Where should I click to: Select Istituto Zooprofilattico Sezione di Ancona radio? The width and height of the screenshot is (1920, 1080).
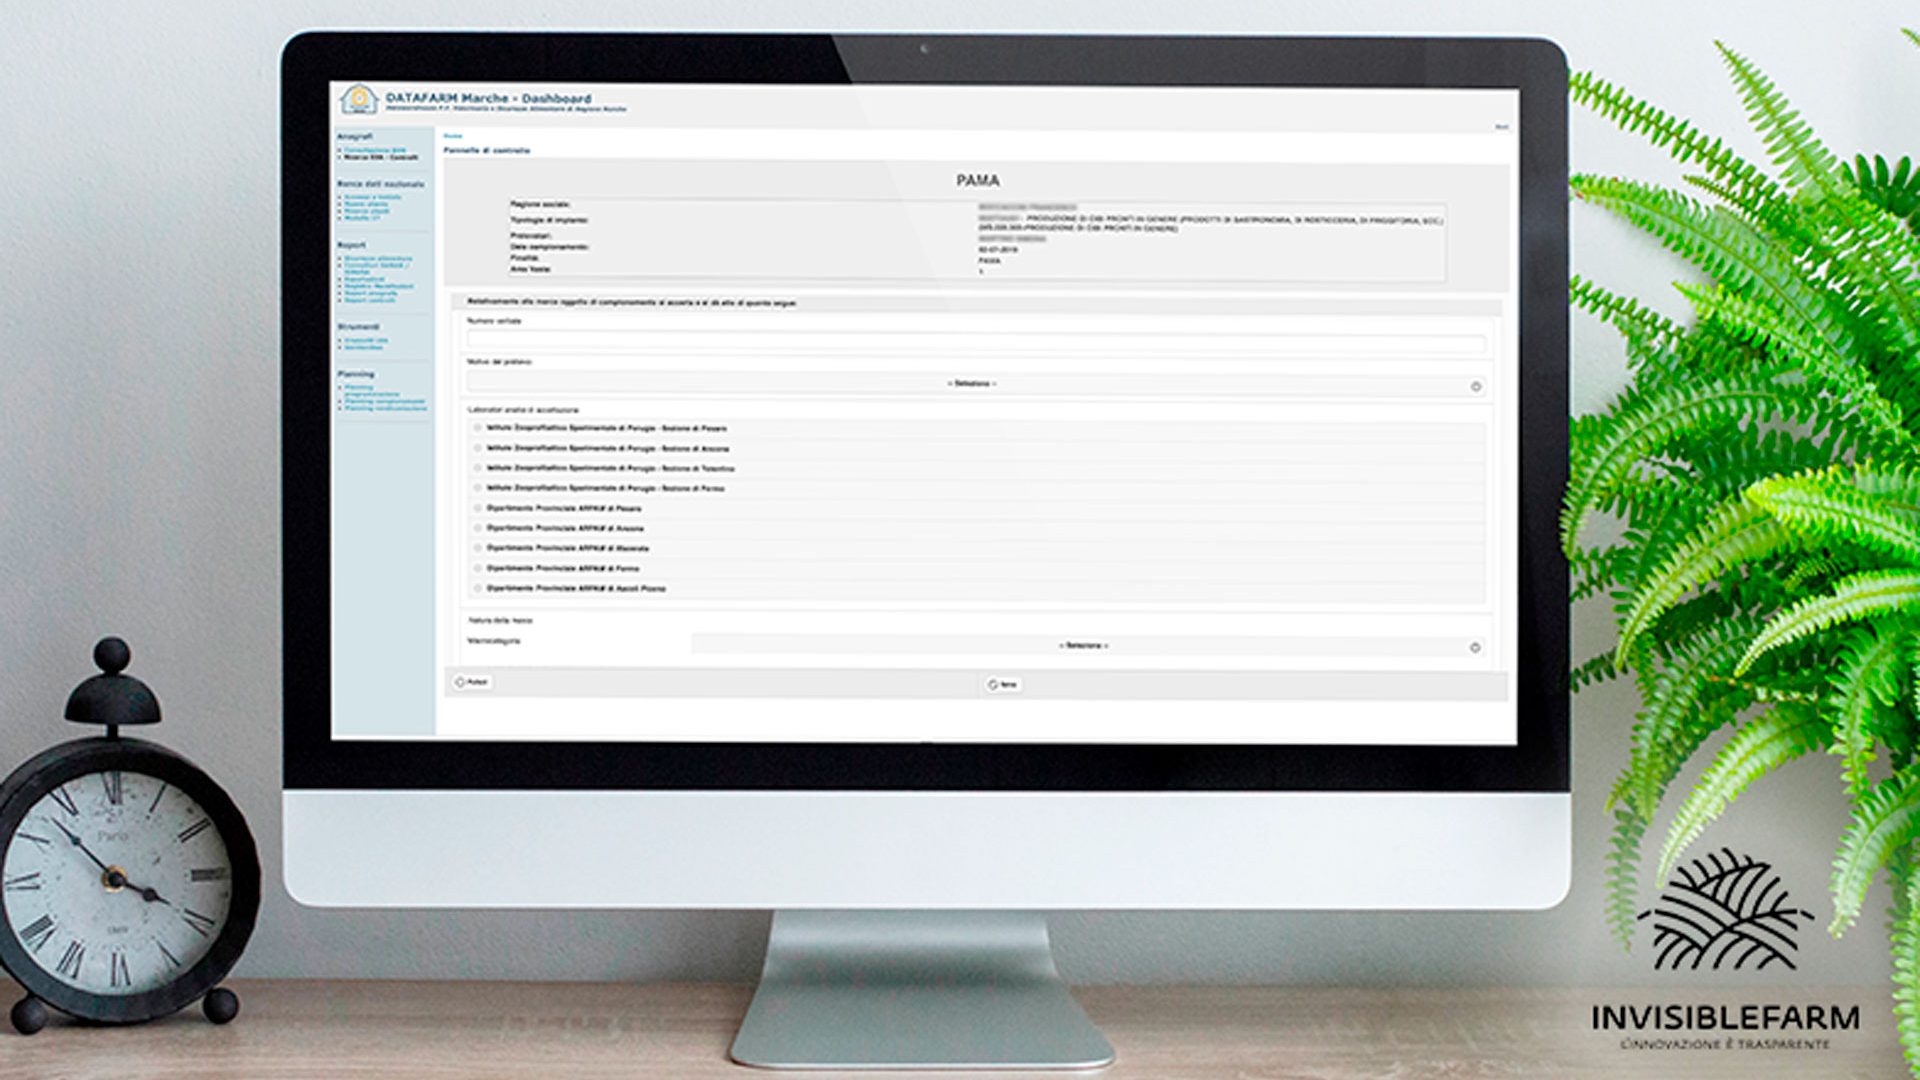(x=478, y=448)
